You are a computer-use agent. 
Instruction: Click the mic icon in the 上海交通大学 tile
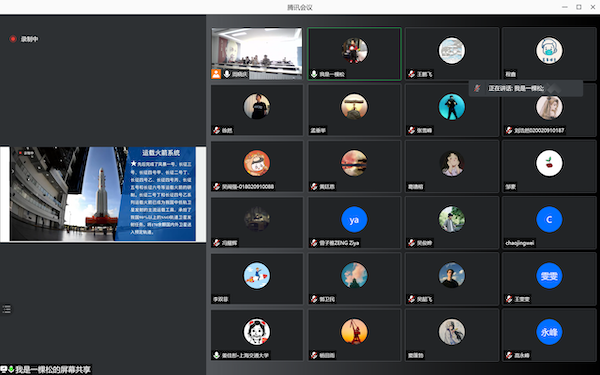217,355
